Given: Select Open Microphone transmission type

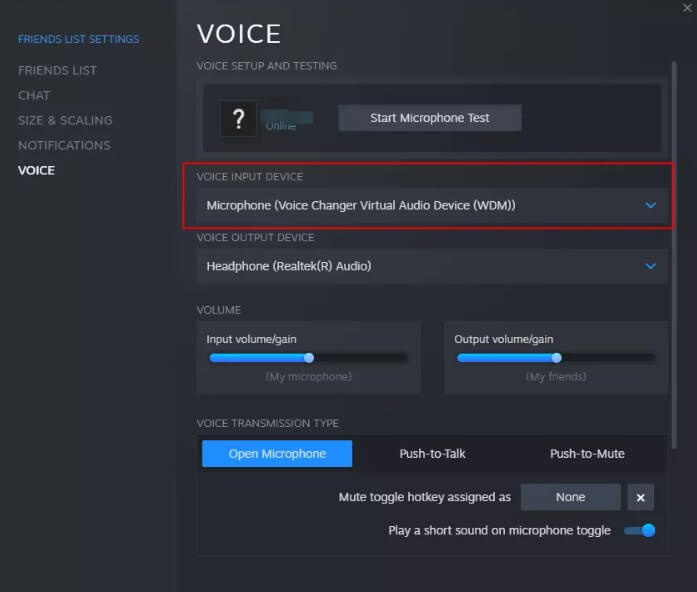Looking at the screenshot, I should tap(277, 454).
